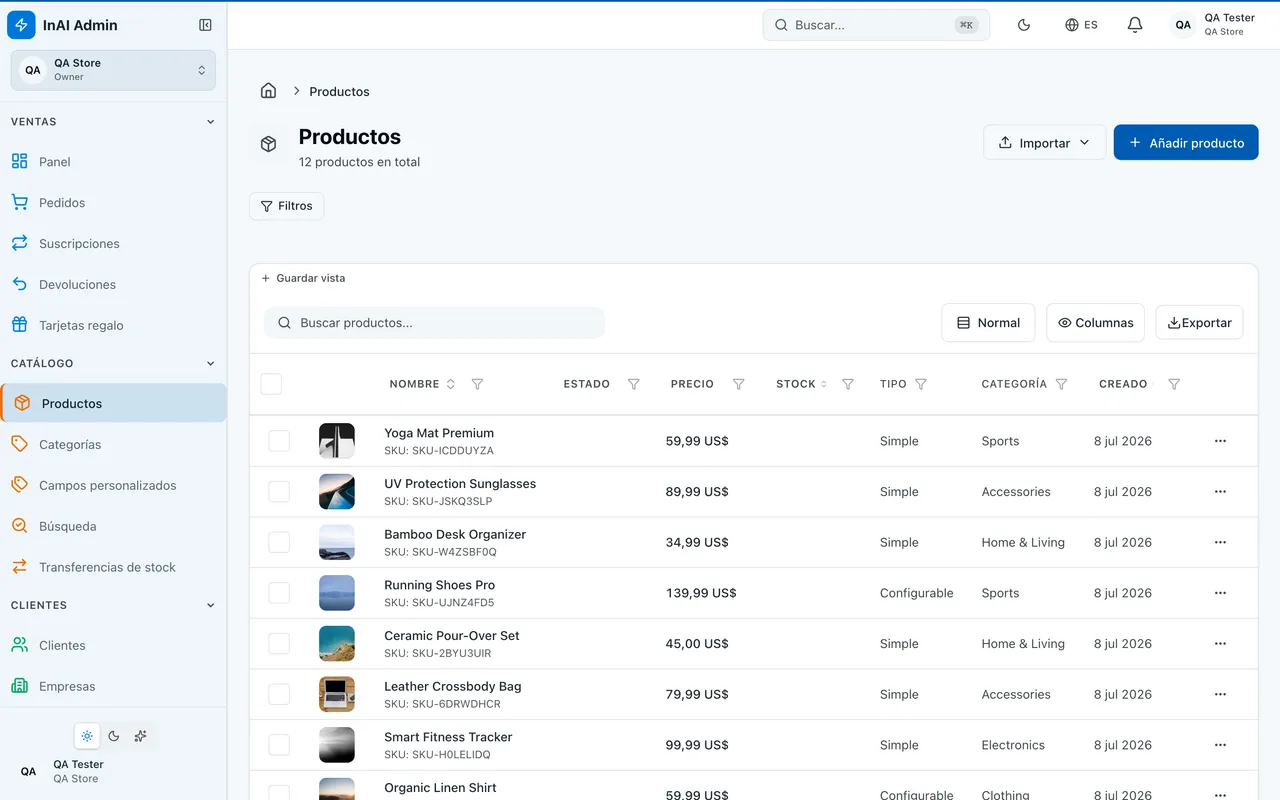
Task: Open the Clientes sidebar link
Action: point(113,646)
